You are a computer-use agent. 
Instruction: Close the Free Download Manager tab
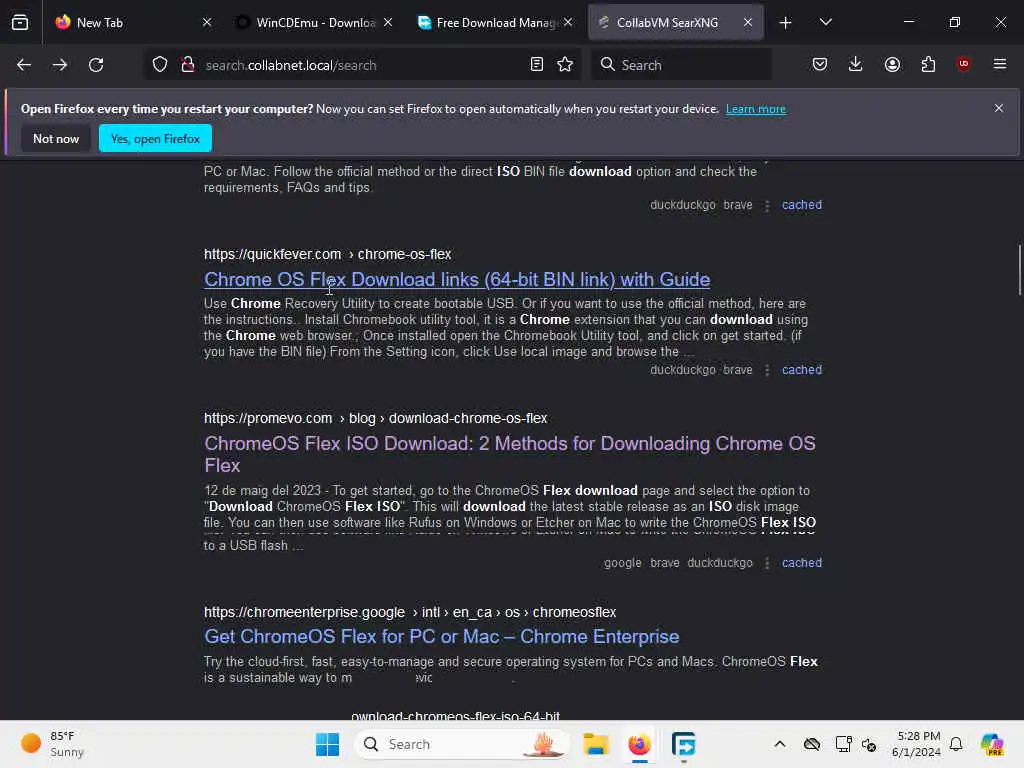pos(568,22)
